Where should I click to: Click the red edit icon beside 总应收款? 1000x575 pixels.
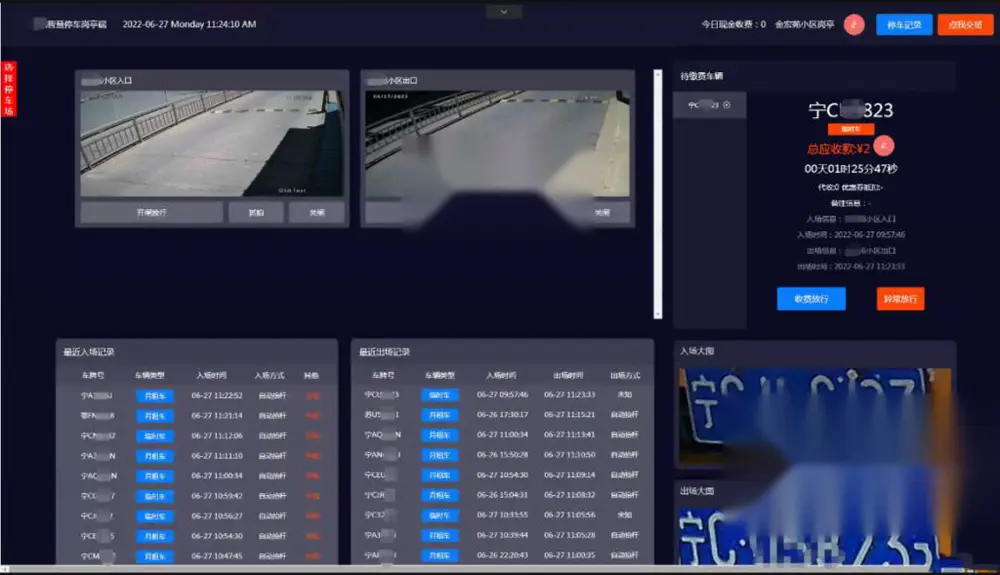pyautogui.click(x=883, y=146)
